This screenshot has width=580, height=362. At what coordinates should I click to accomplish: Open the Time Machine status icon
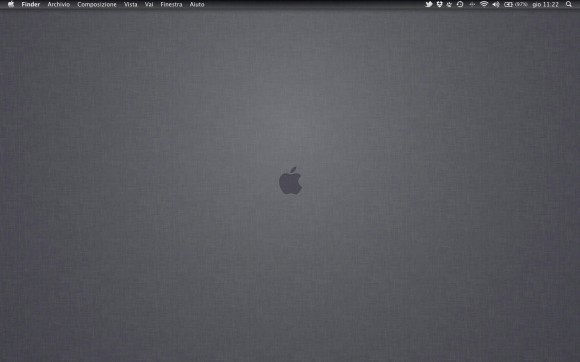tap(460, 4)
